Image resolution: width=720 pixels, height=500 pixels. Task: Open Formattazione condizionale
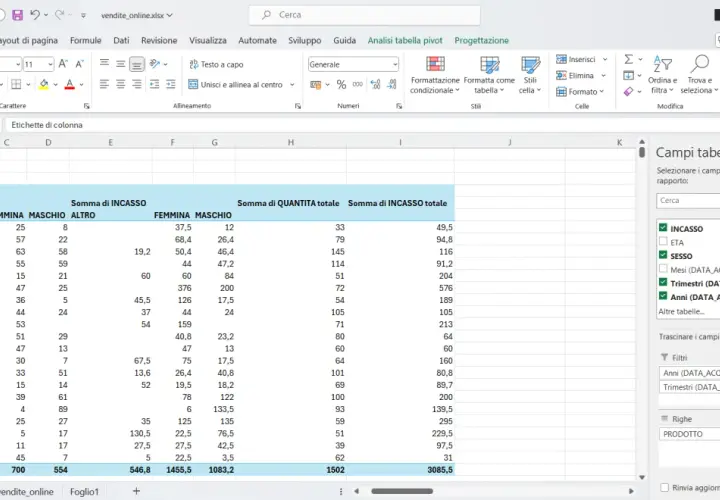[435, 75]
